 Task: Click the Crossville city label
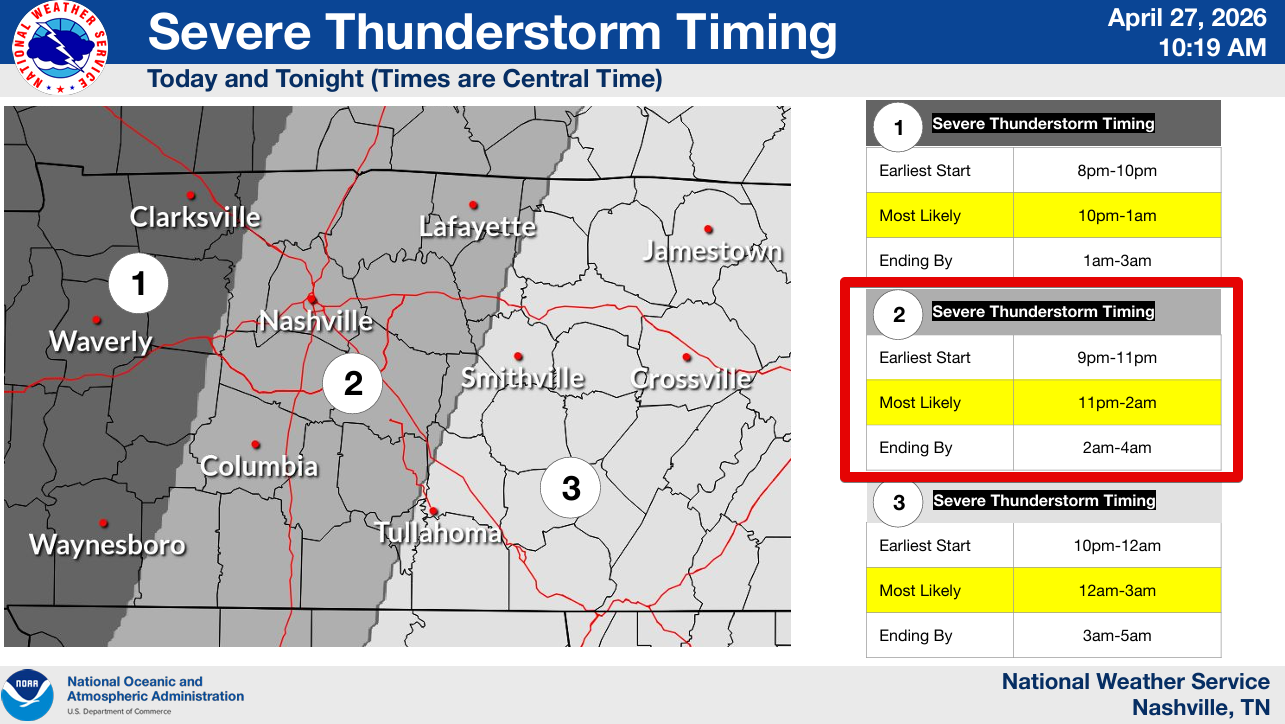pos(690,379)
